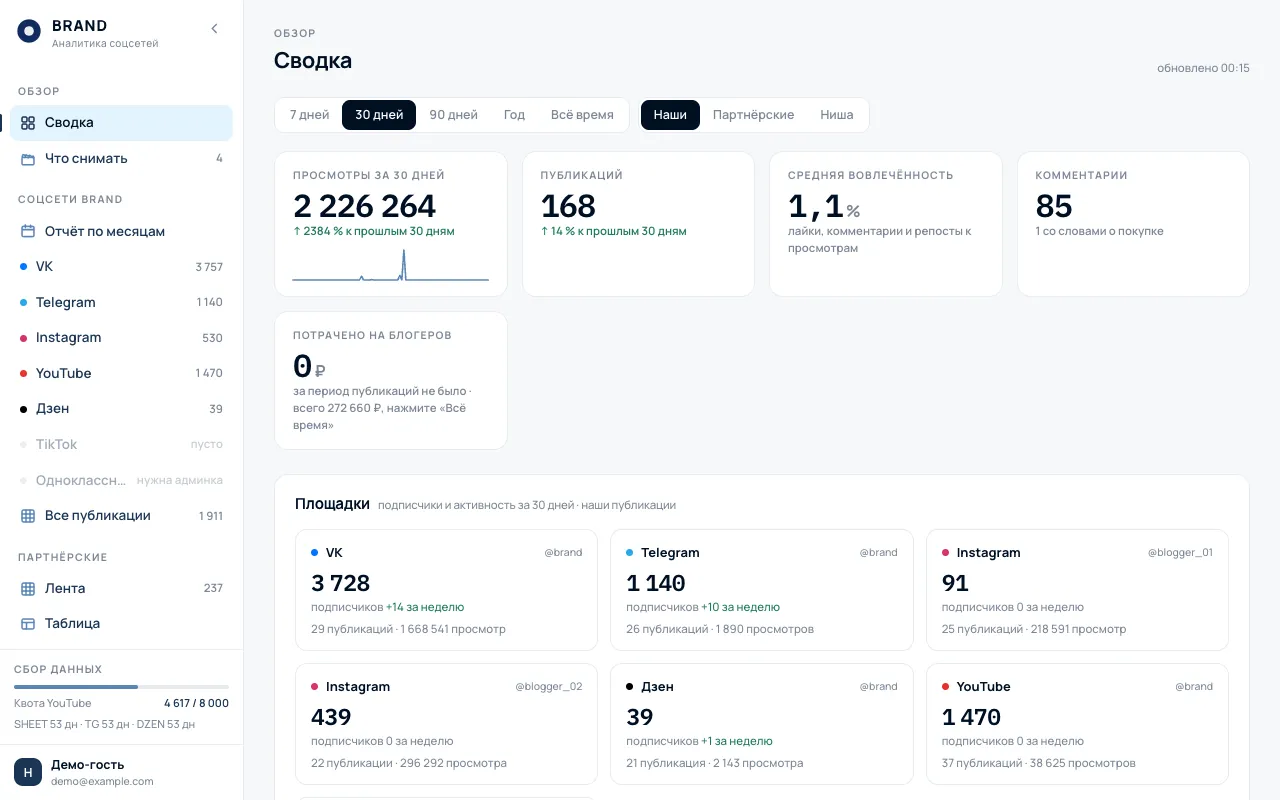
Task: Click the Что снимать folder icon
Action: [x=28, y=159]
